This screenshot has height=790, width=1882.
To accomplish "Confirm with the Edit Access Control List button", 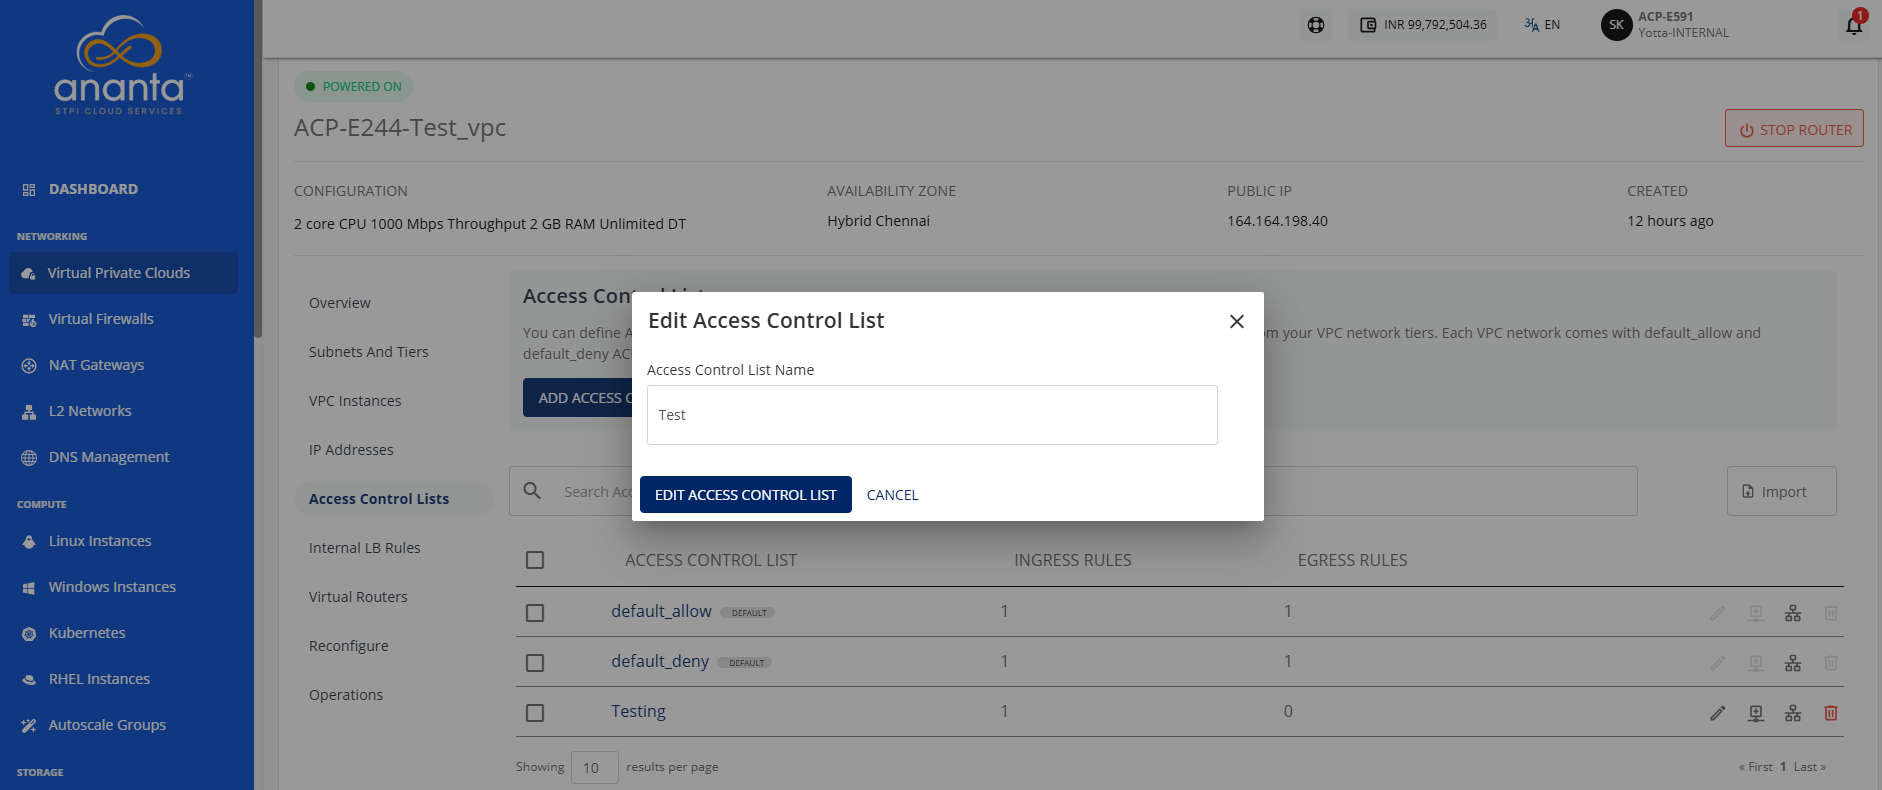I will [746, 495].
